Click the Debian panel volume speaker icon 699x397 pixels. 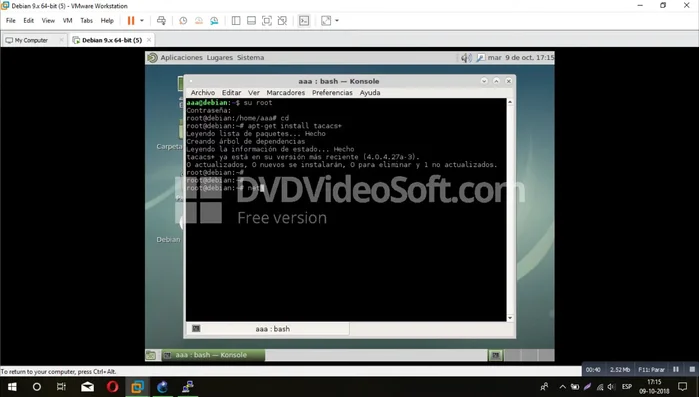pos(466,58)
